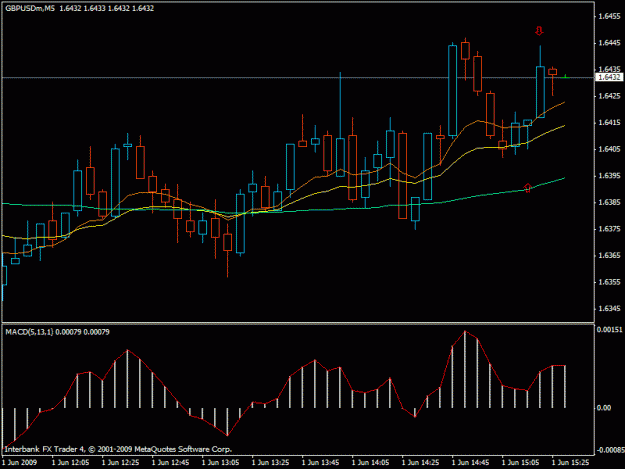Viewport: 625px width, 469px height.
Task: Select the highlighted current price label 1.6432
Action: (x=609, y=77)
